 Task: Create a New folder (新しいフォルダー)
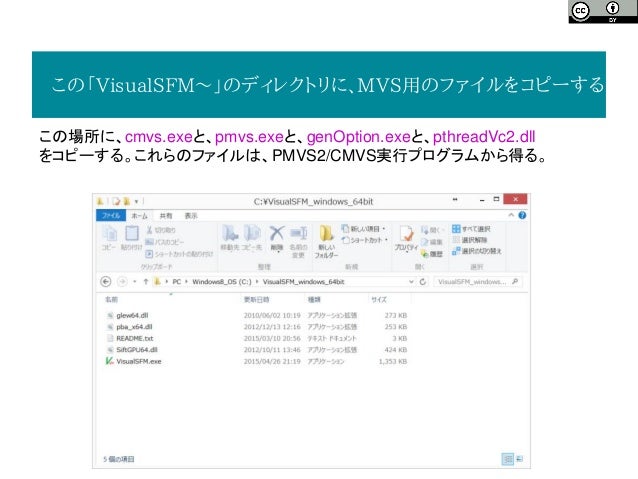[x=326, y=242]
